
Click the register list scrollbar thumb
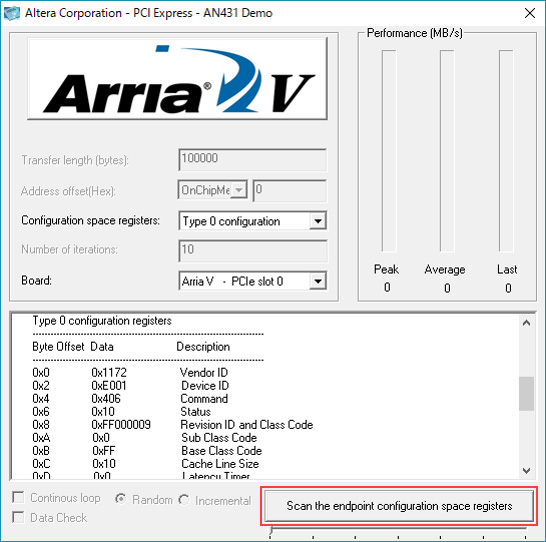[526, 393]
